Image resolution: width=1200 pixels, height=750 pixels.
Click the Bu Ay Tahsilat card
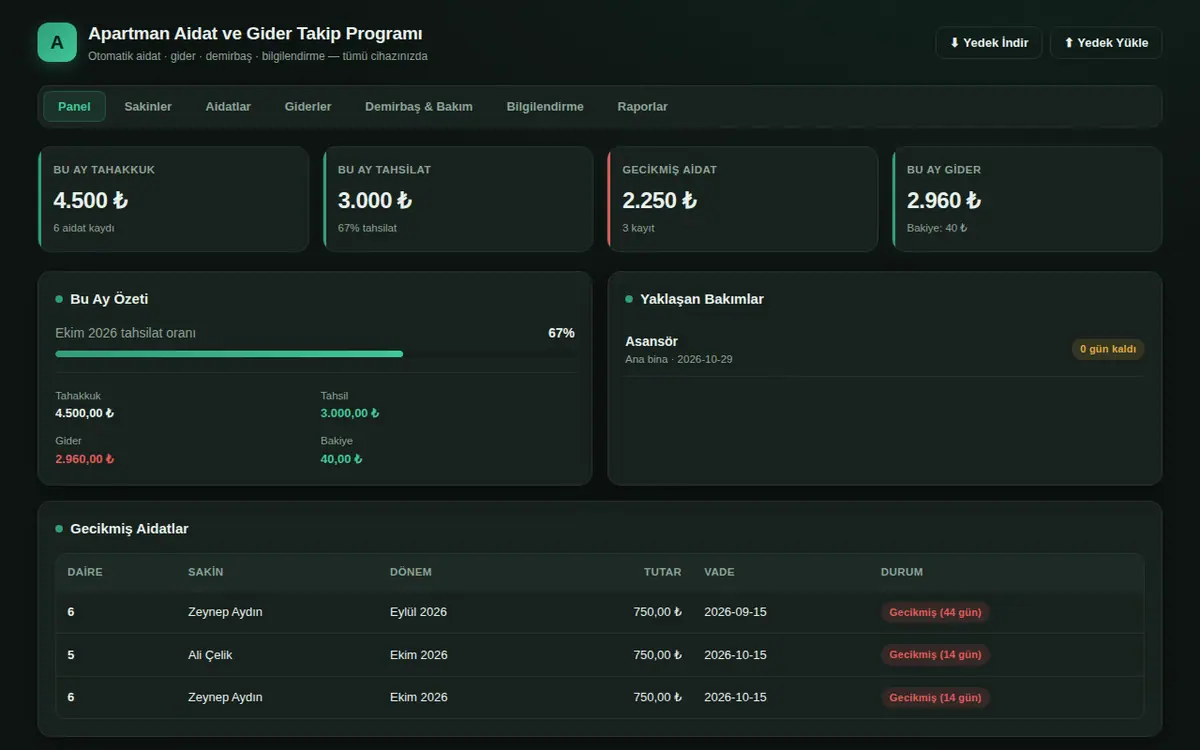tap(458, 199)
